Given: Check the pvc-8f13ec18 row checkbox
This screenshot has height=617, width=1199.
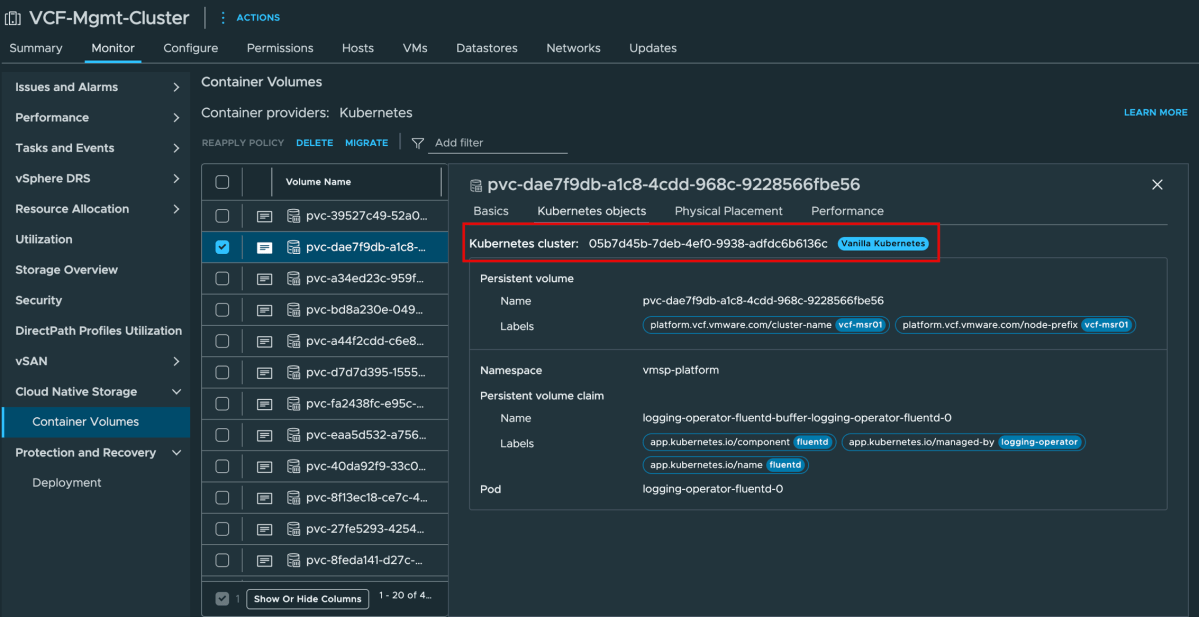Looking at the screenshot, I should [x=223, y=498].
